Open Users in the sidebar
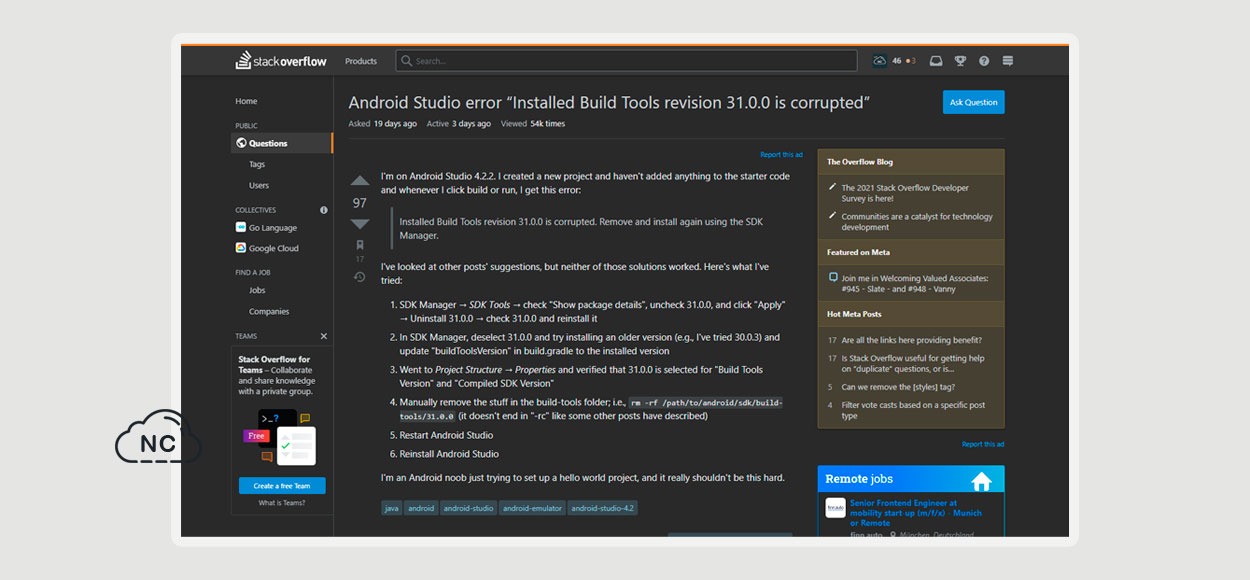The width and height of the screenshot is (1250, 580). tap(259, 185)
